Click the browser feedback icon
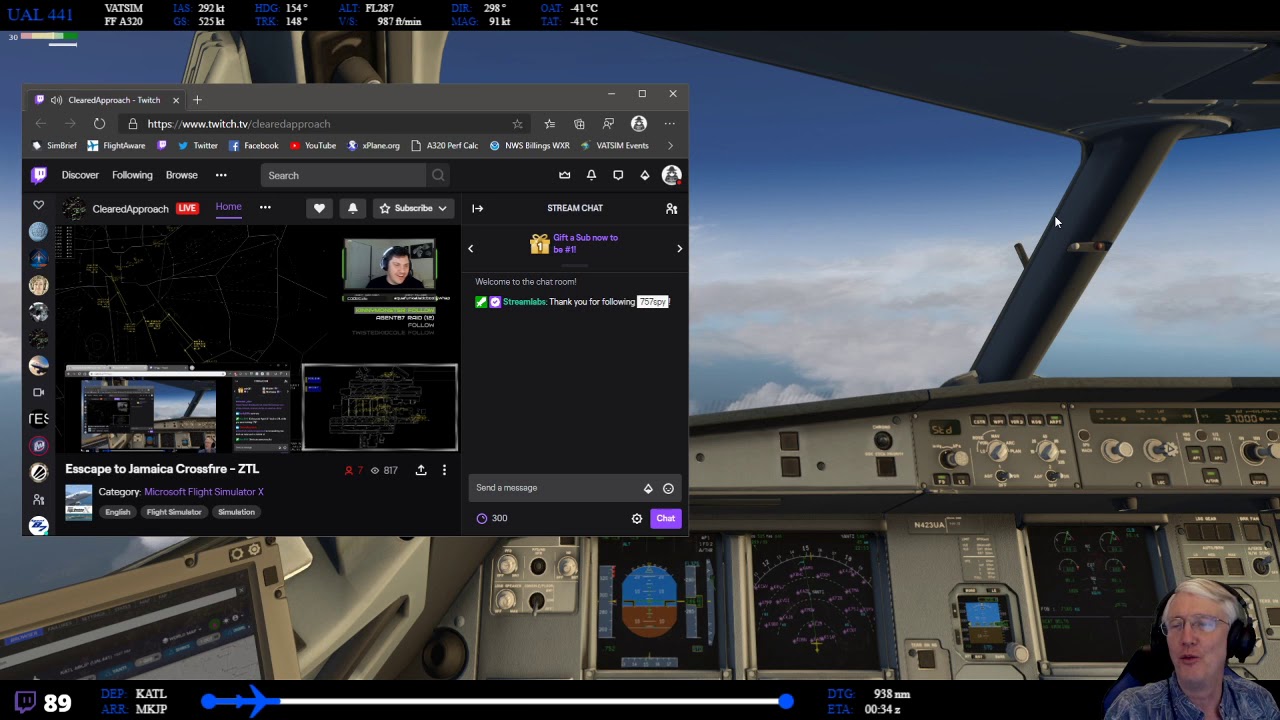The width and height of the screenshot is (1280, 720). pos(608,124)
